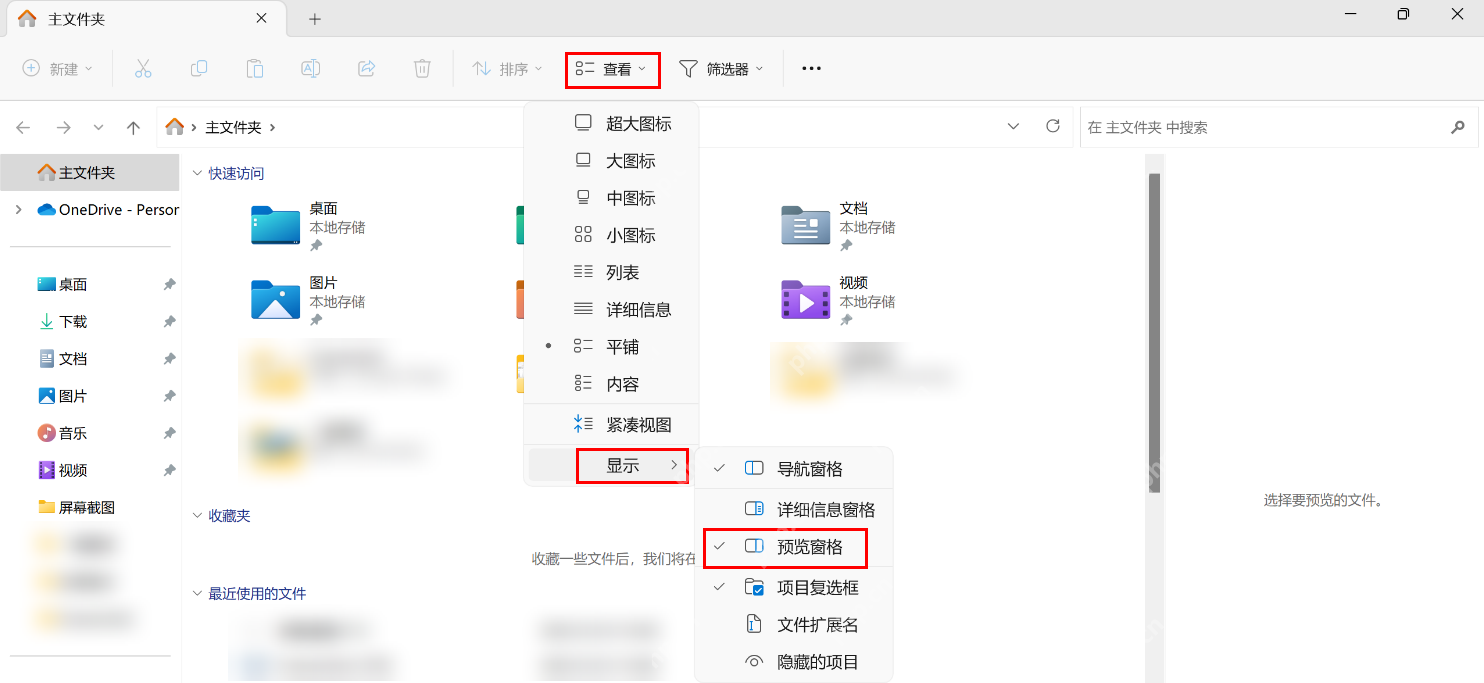Screen dimensions: 1484x683
Task: Toggle 预览窗格 in the 显示 submenu
Action: 793,547
